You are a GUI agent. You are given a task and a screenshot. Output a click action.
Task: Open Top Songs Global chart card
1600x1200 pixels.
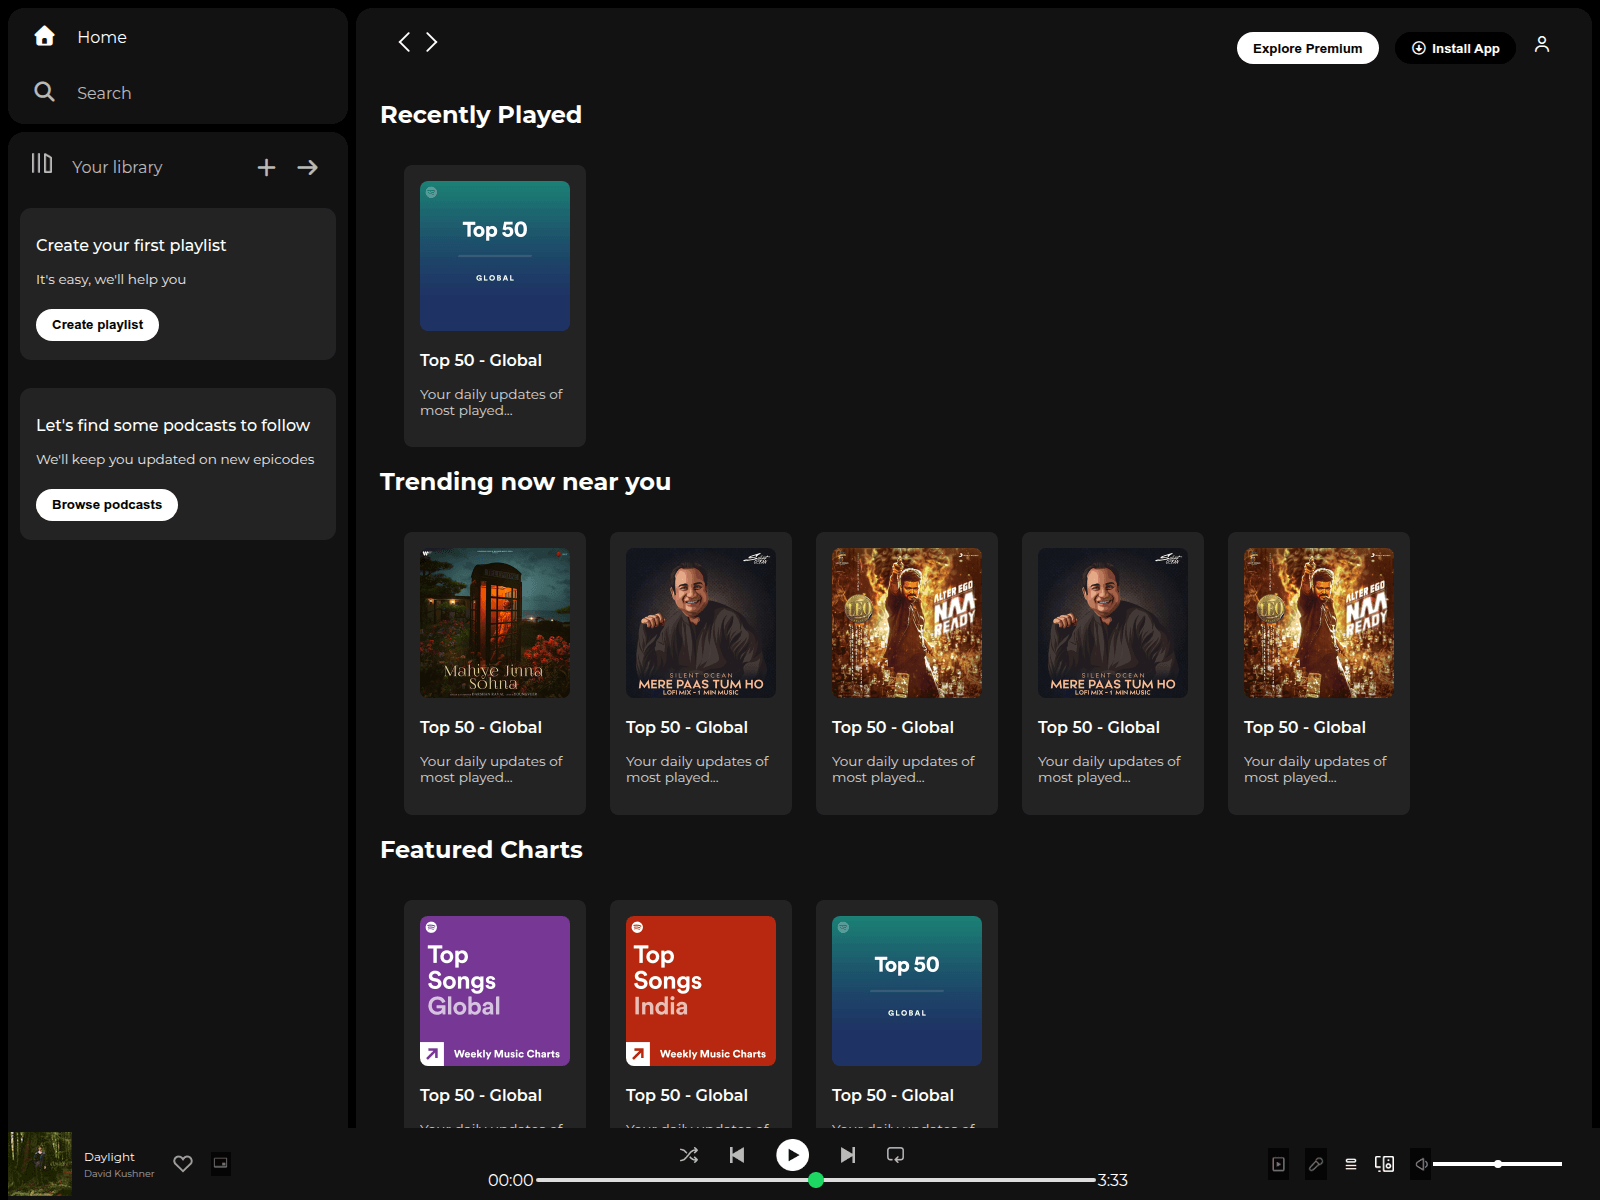(495, 1014)
